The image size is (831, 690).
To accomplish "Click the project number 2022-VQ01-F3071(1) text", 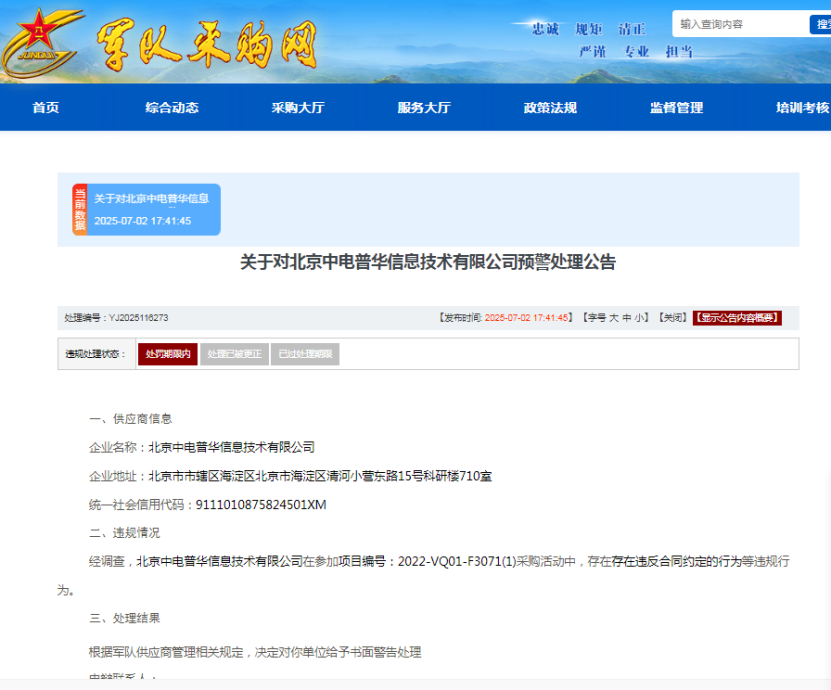I will point(457,561).
